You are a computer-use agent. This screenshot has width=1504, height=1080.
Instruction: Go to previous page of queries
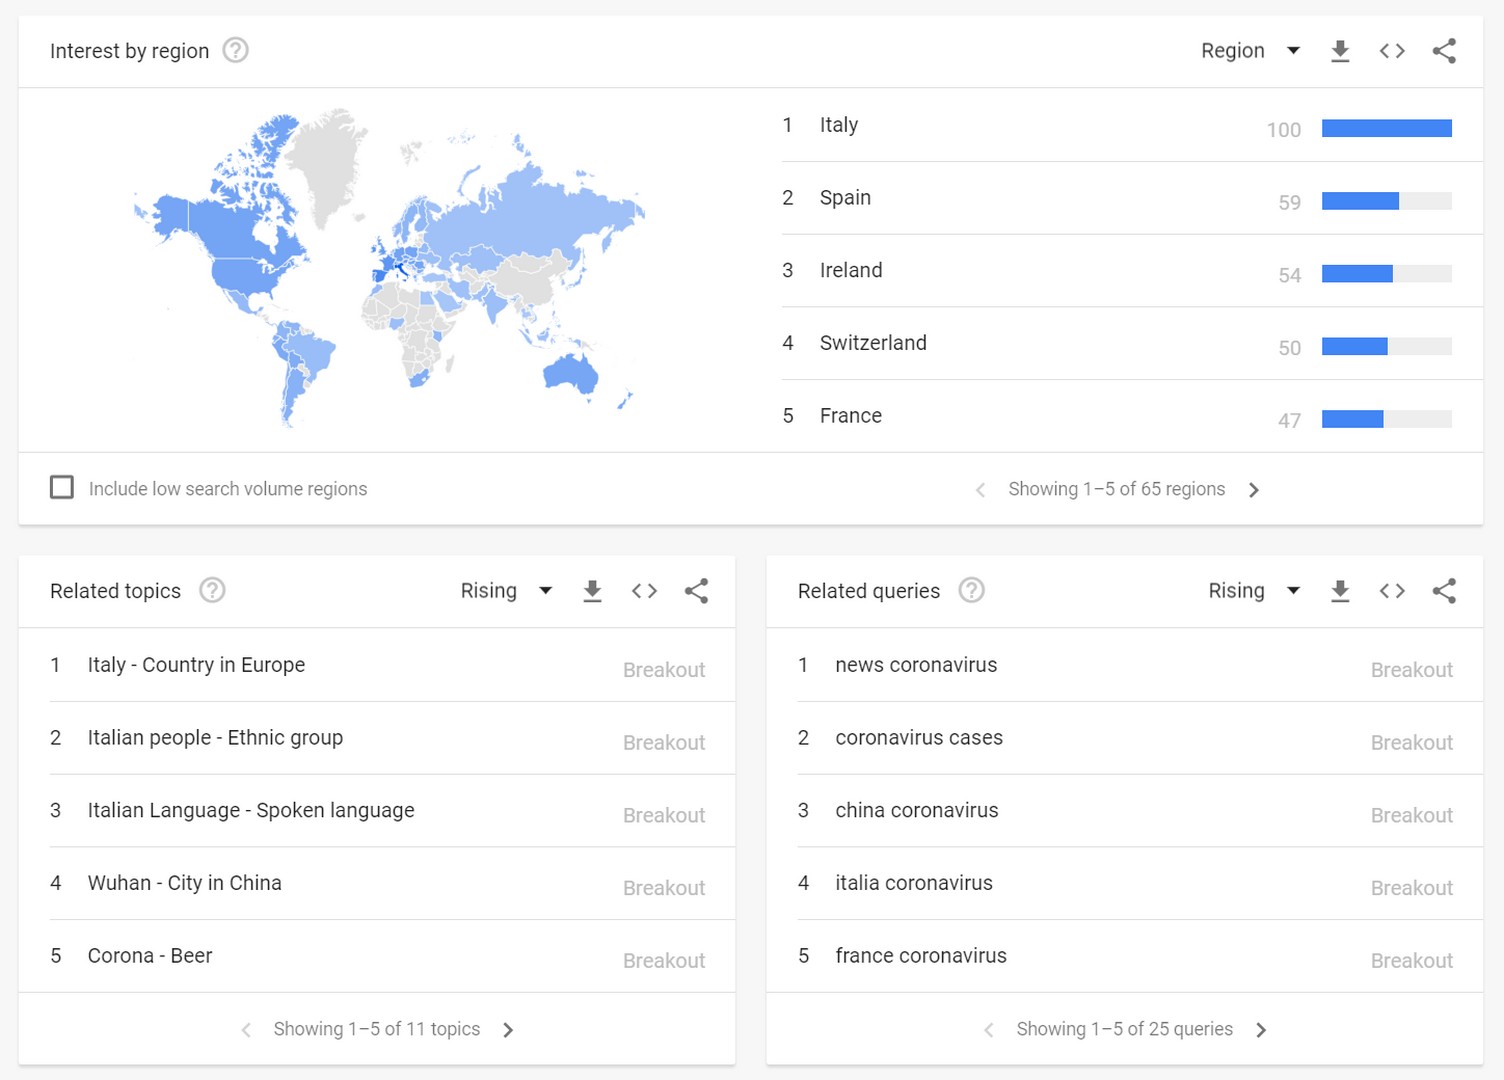tap(989, 1030)
